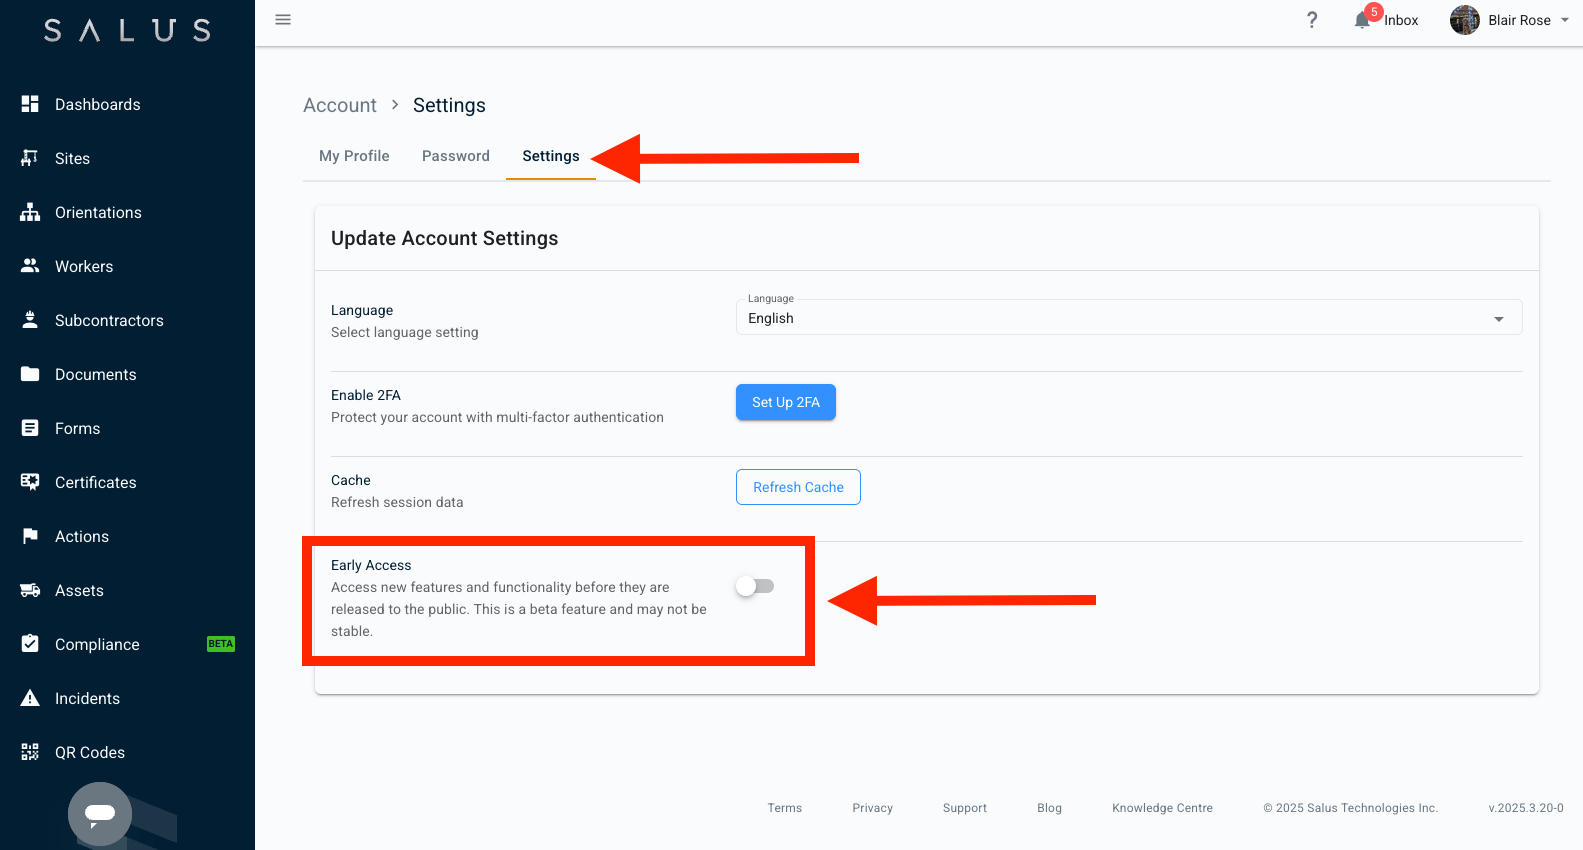1583x850 pixels.
Task: Switch to the Password tab
Action: click(x=456, y=156)
